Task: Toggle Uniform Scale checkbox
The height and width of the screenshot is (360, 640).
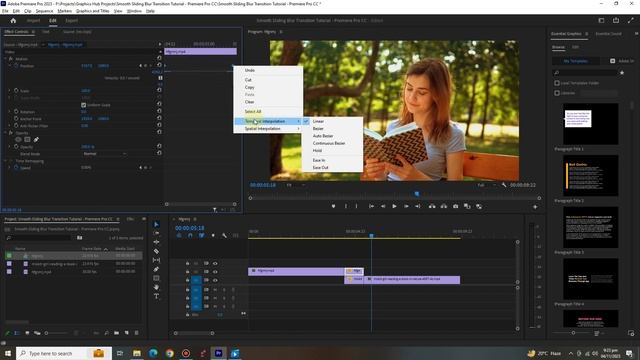Action: click(x=84, y=105)
